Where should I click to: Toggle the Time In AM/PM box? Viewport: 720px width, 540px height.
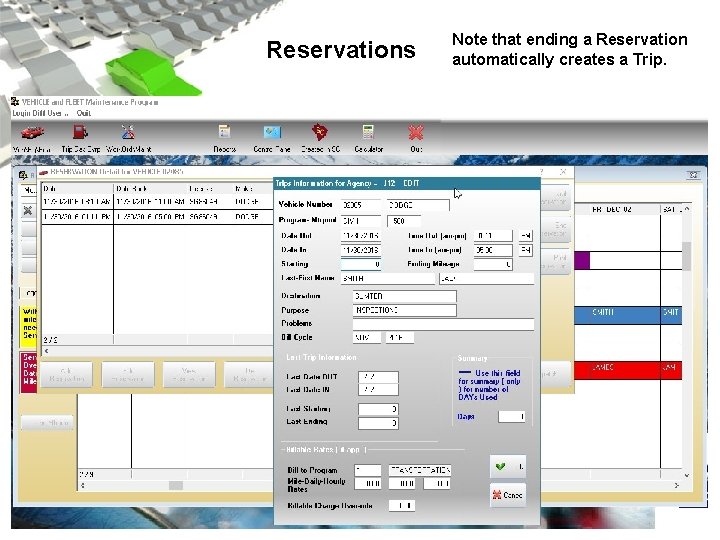pos(526,250)
